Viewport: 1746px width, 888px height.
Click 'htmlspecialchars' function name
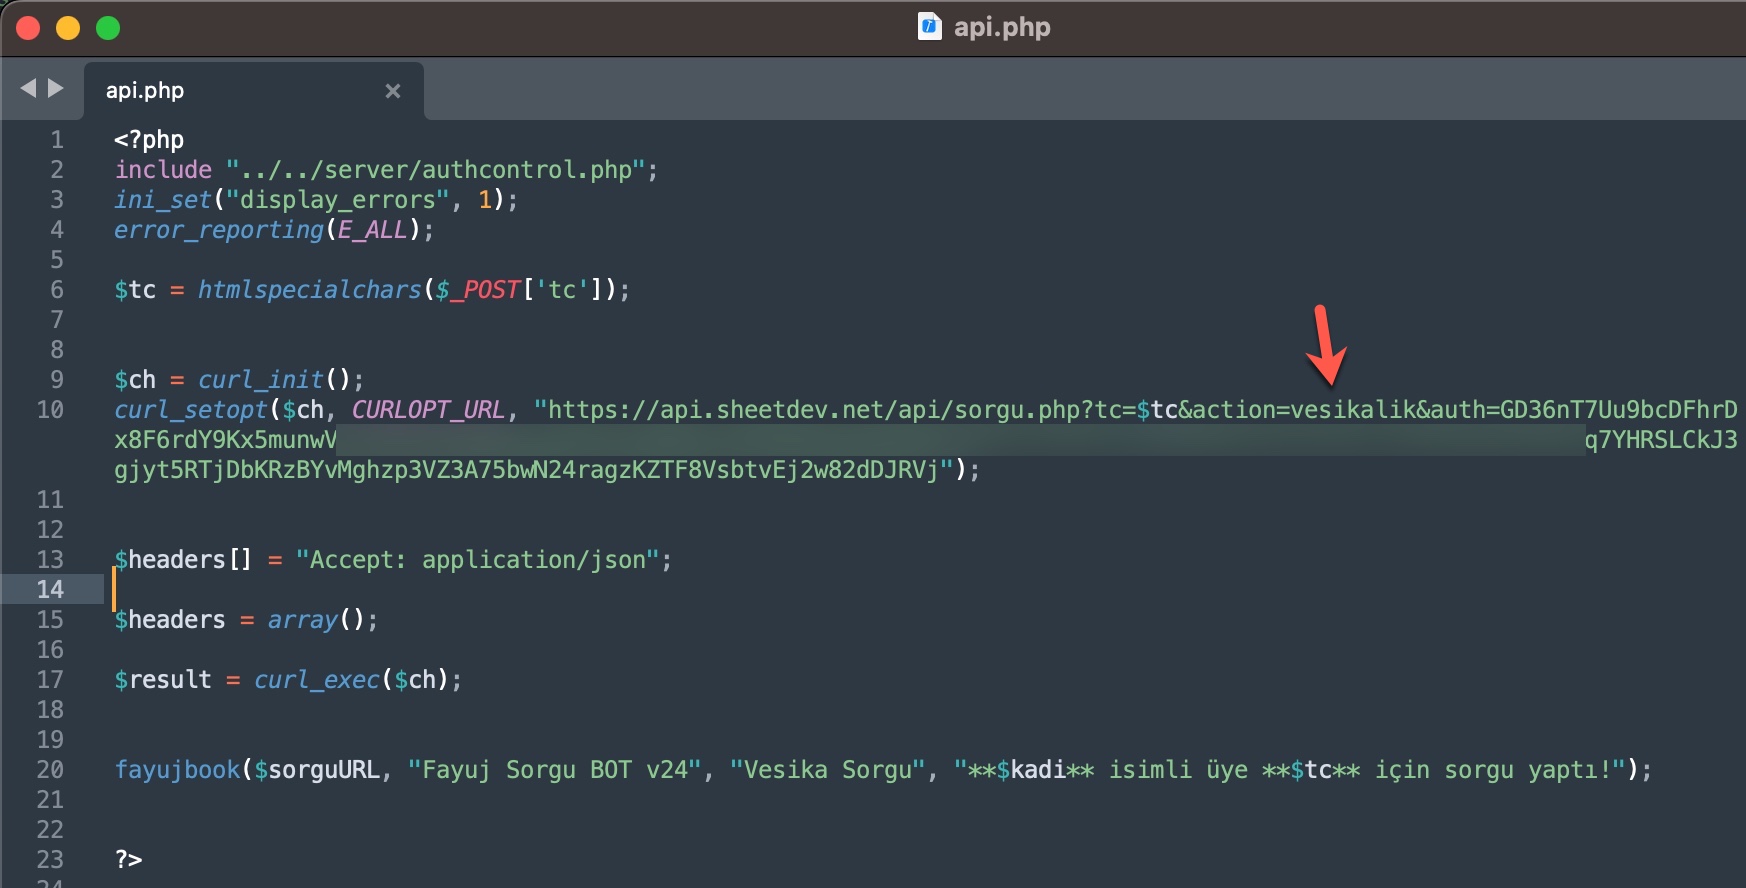[x=310, y=290]
